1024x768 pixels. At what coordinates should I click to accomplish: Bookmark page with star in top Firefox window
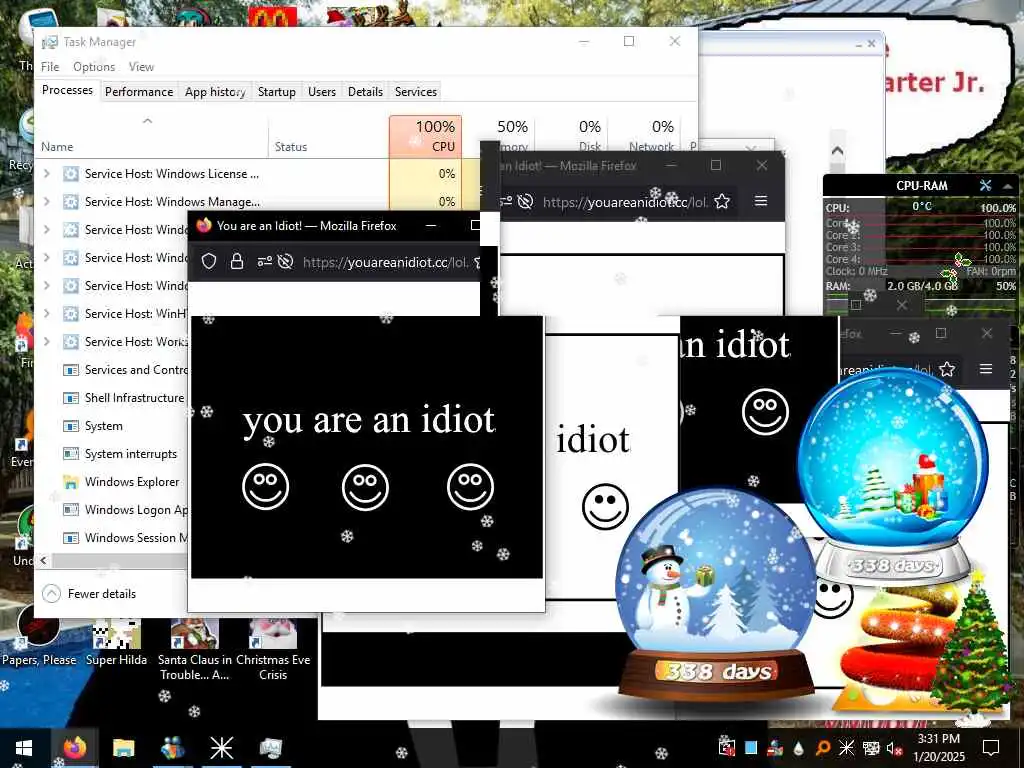[722, 201]
